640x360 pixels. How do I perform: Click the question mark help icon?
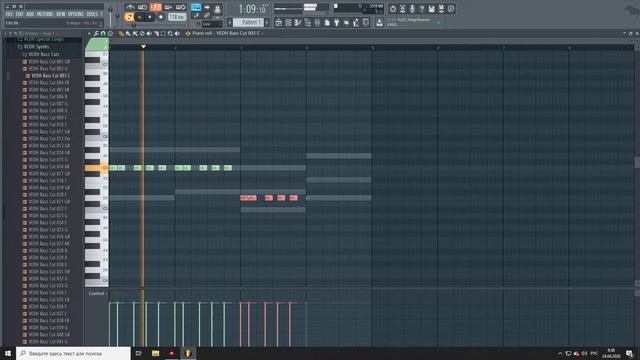[x=422, y=8]
